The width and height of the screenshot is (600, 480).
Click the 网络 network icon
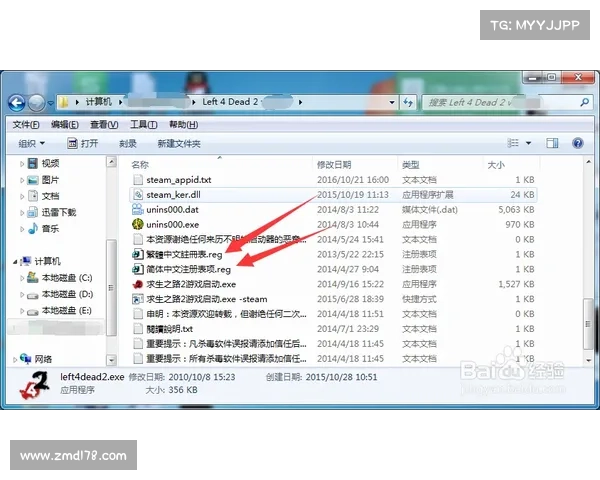26,359
